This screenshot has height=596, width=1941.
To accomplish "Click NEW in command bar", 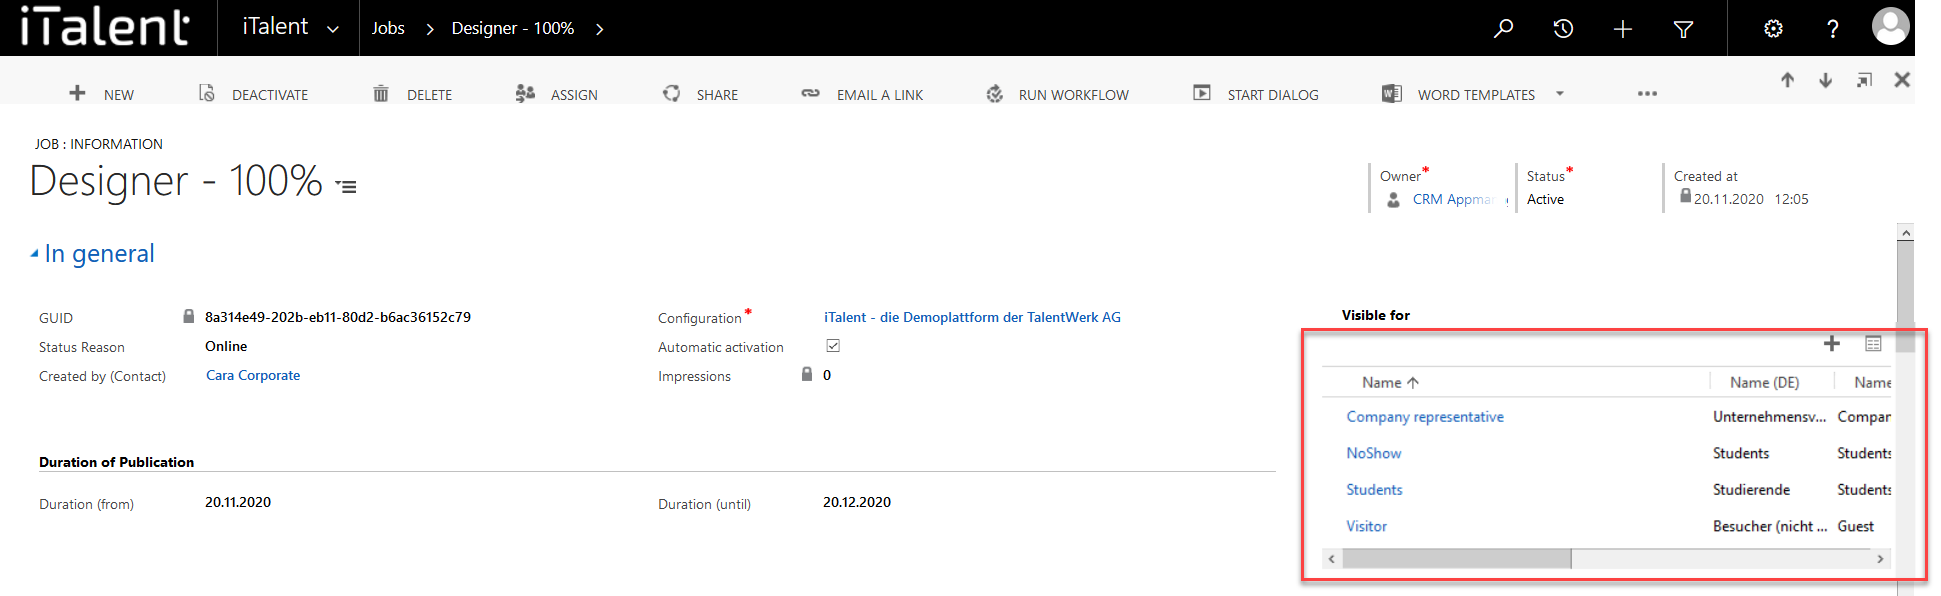I will click(x=101, y=94).
